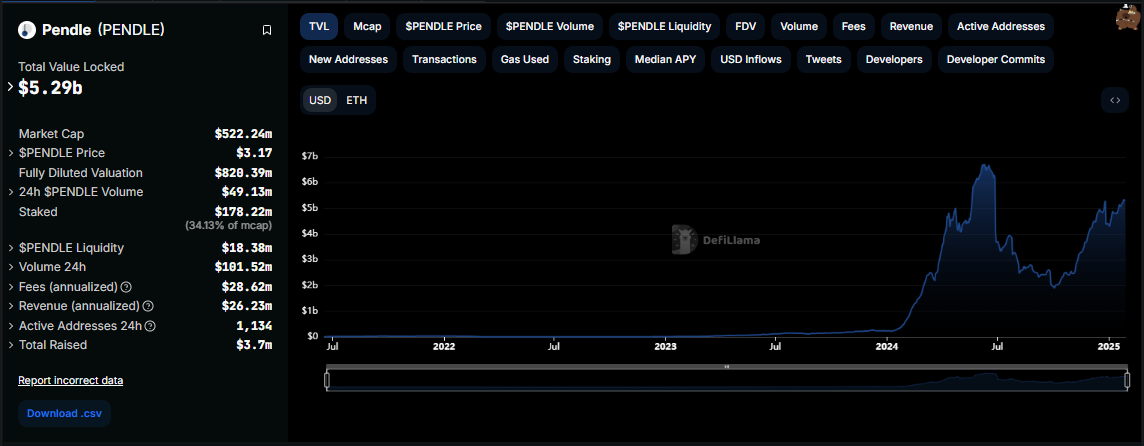The image size is (1144, 446).
Task: Switch chart denomination to USD
Action: 320,101
